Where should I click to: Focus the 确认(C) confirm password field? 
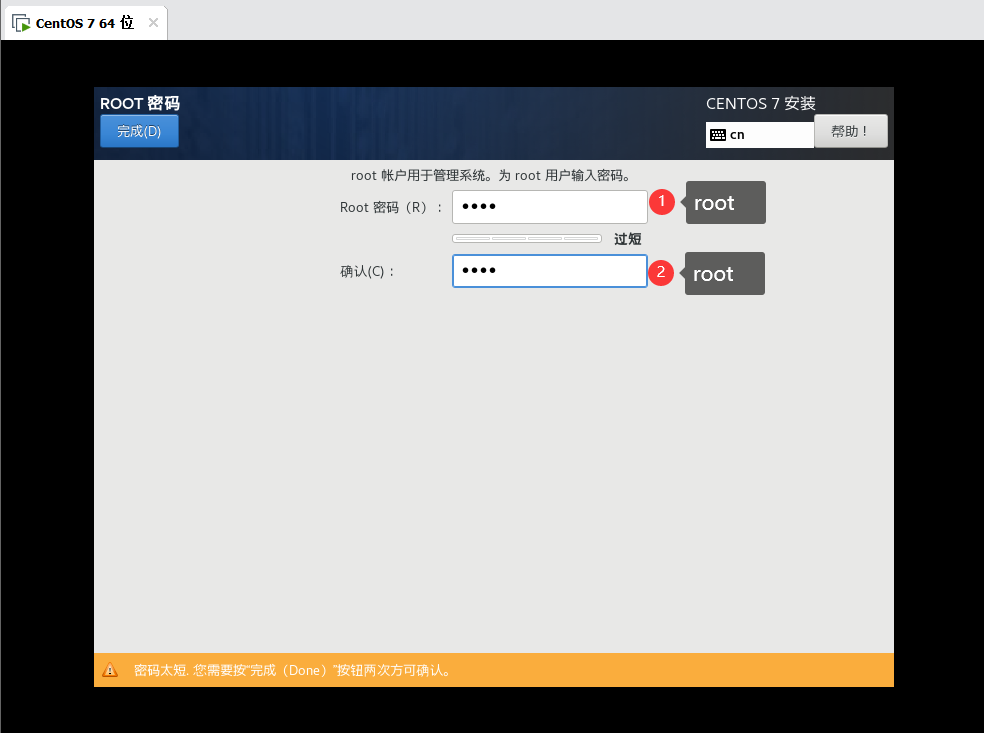tap(550, 271)
